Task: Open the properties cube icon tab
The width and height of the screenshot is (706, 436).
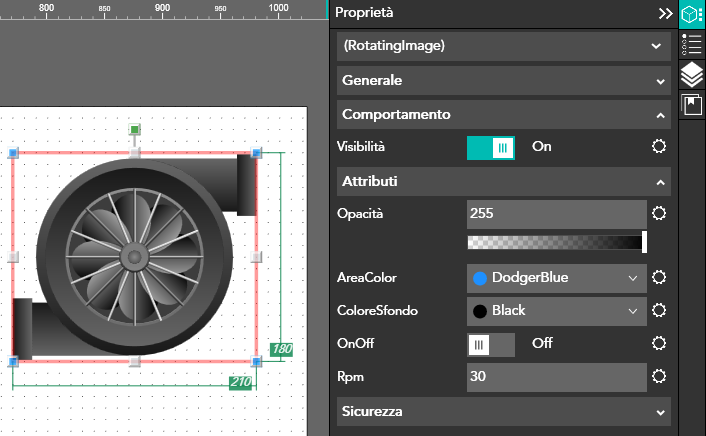Action: [x=691, y=14]
